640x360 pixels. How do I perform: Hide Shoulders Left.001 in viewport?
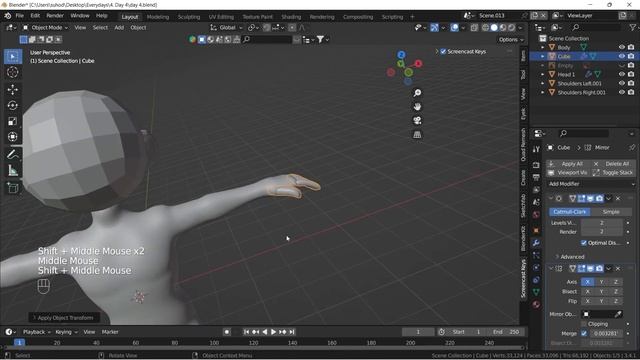coord(622,83)
